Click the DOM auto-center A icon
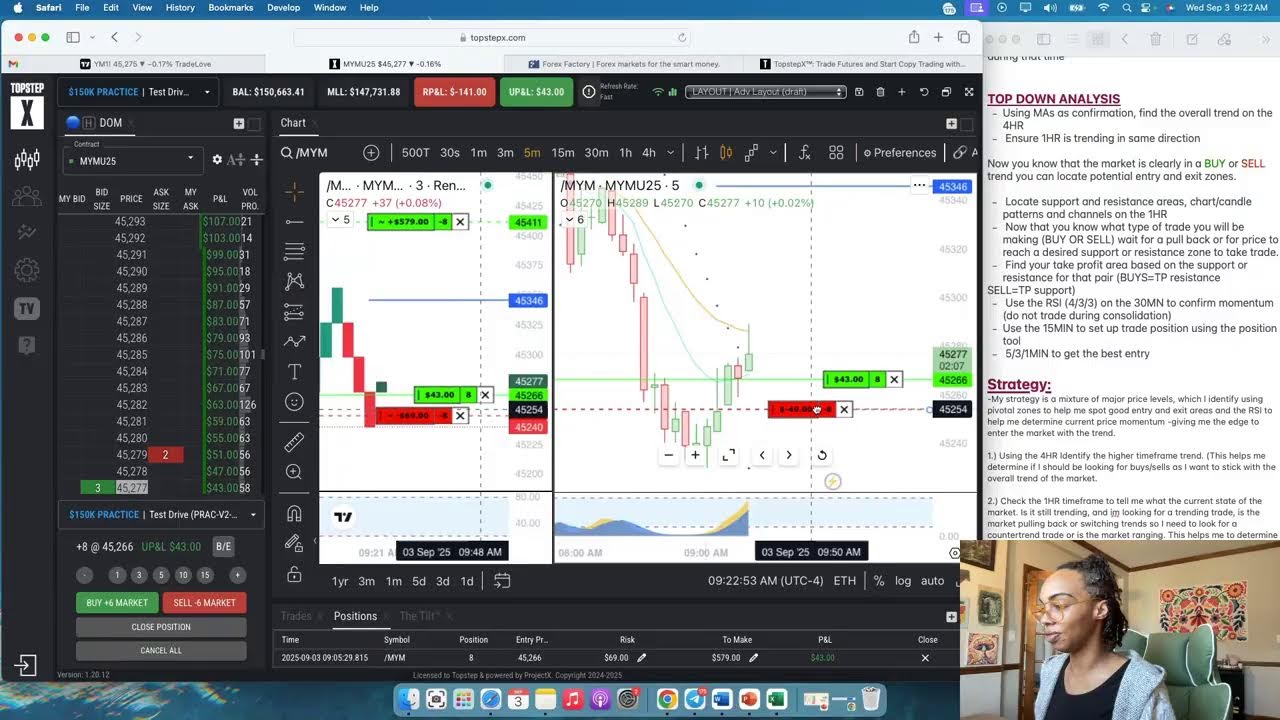1280x720 pixels. tap(236, 160)
